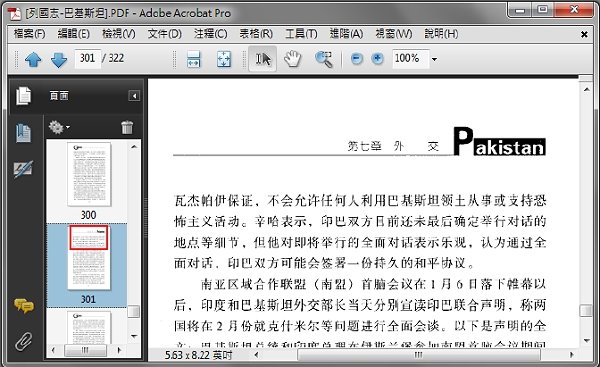Open the 檔案(F) menu
This screenshot has width=600, height=367.
click(x=29, y=34)
